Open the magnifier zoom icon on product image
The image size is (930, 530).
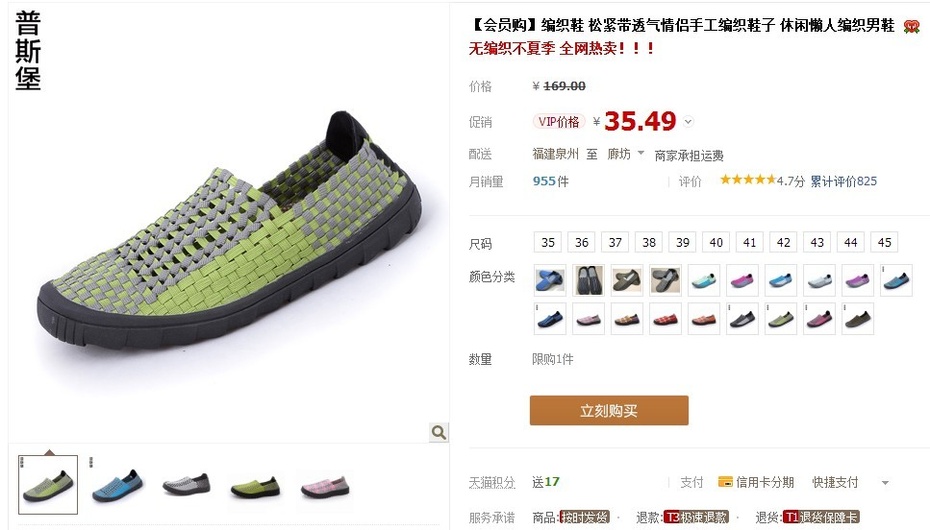click(x=439, y=432)
